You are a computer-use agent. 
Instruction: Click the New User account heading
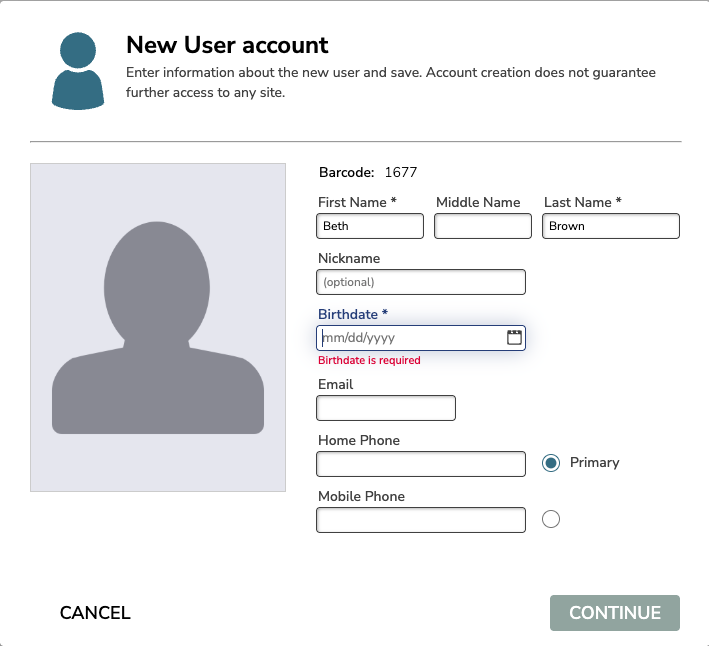(x=227, y=45)
